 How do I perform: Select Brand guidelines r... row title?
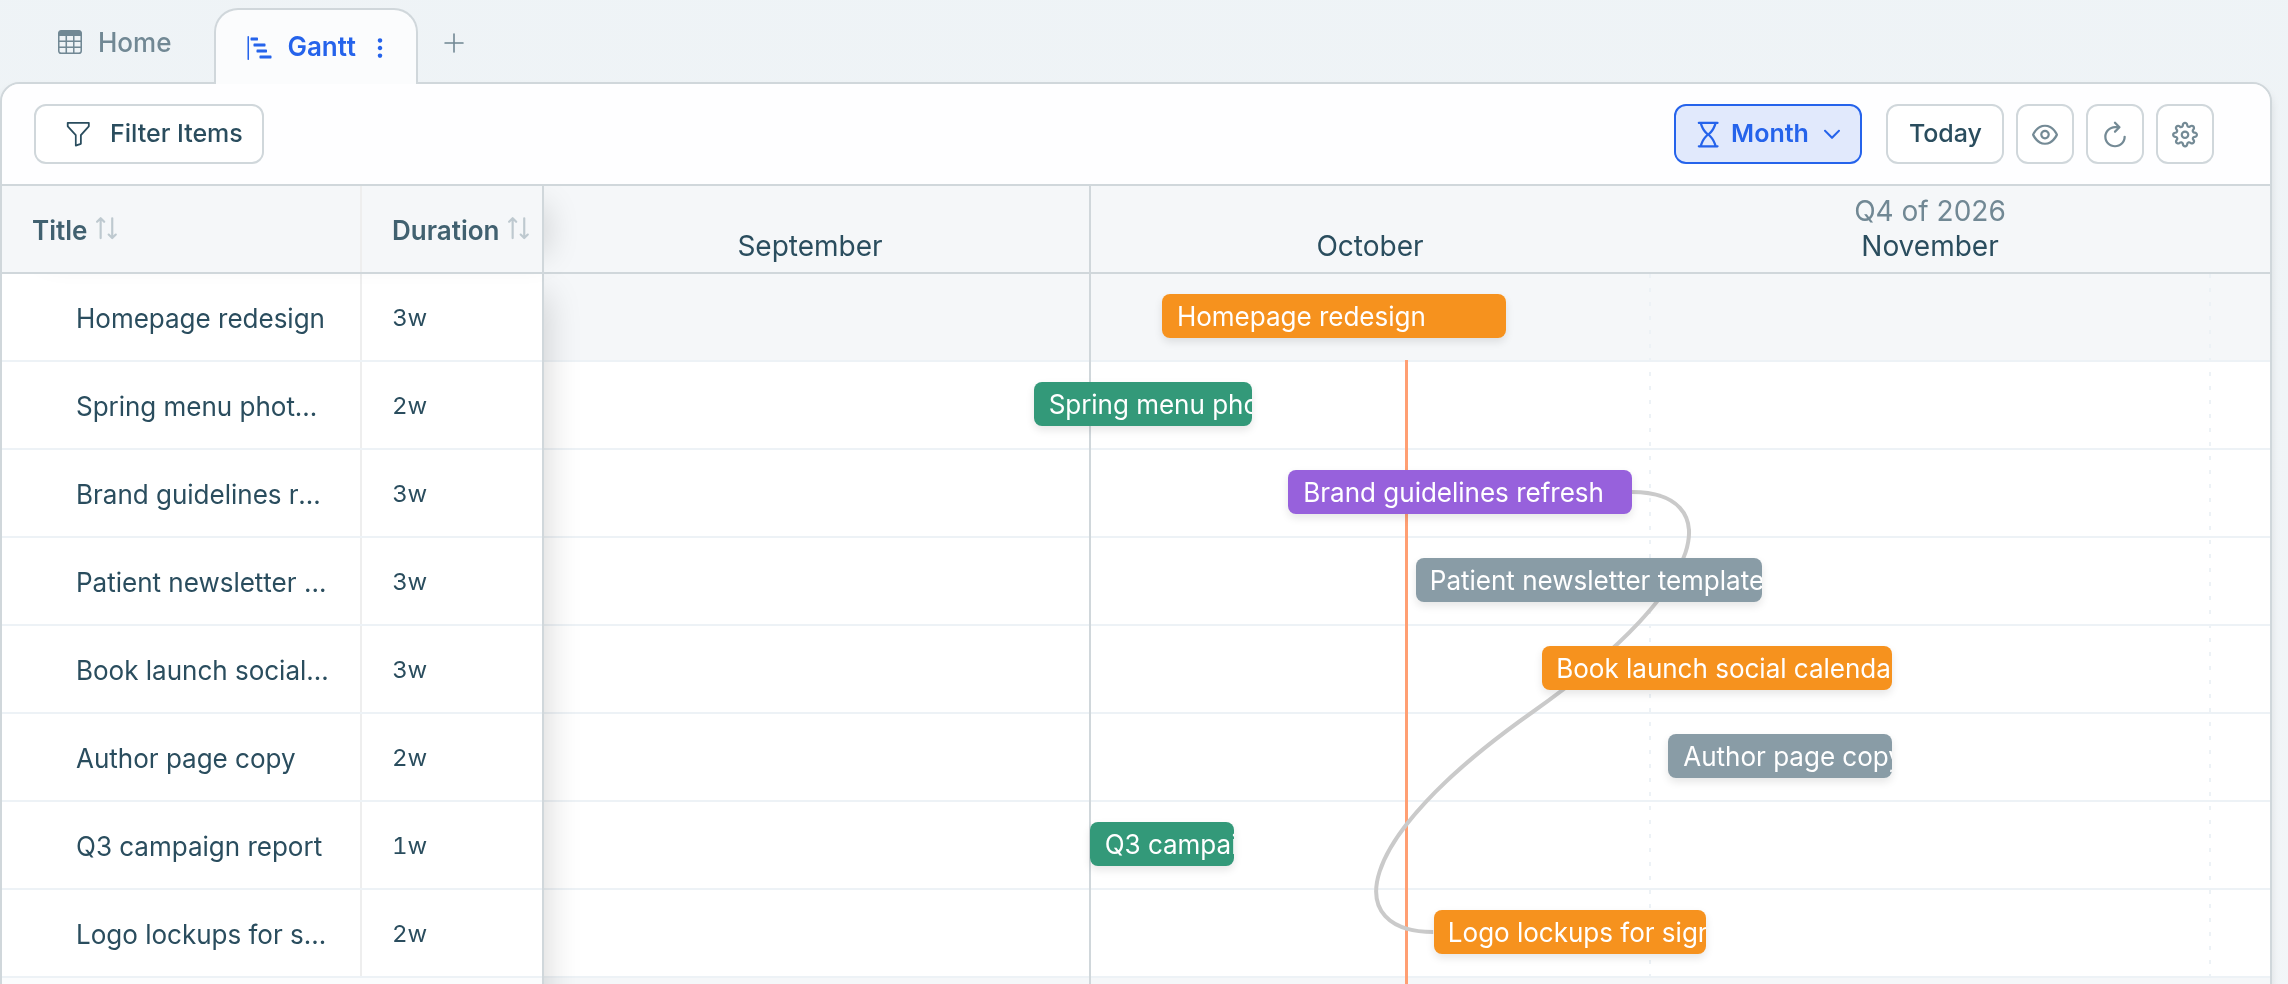pyautogui.click(x=198, y=494)
